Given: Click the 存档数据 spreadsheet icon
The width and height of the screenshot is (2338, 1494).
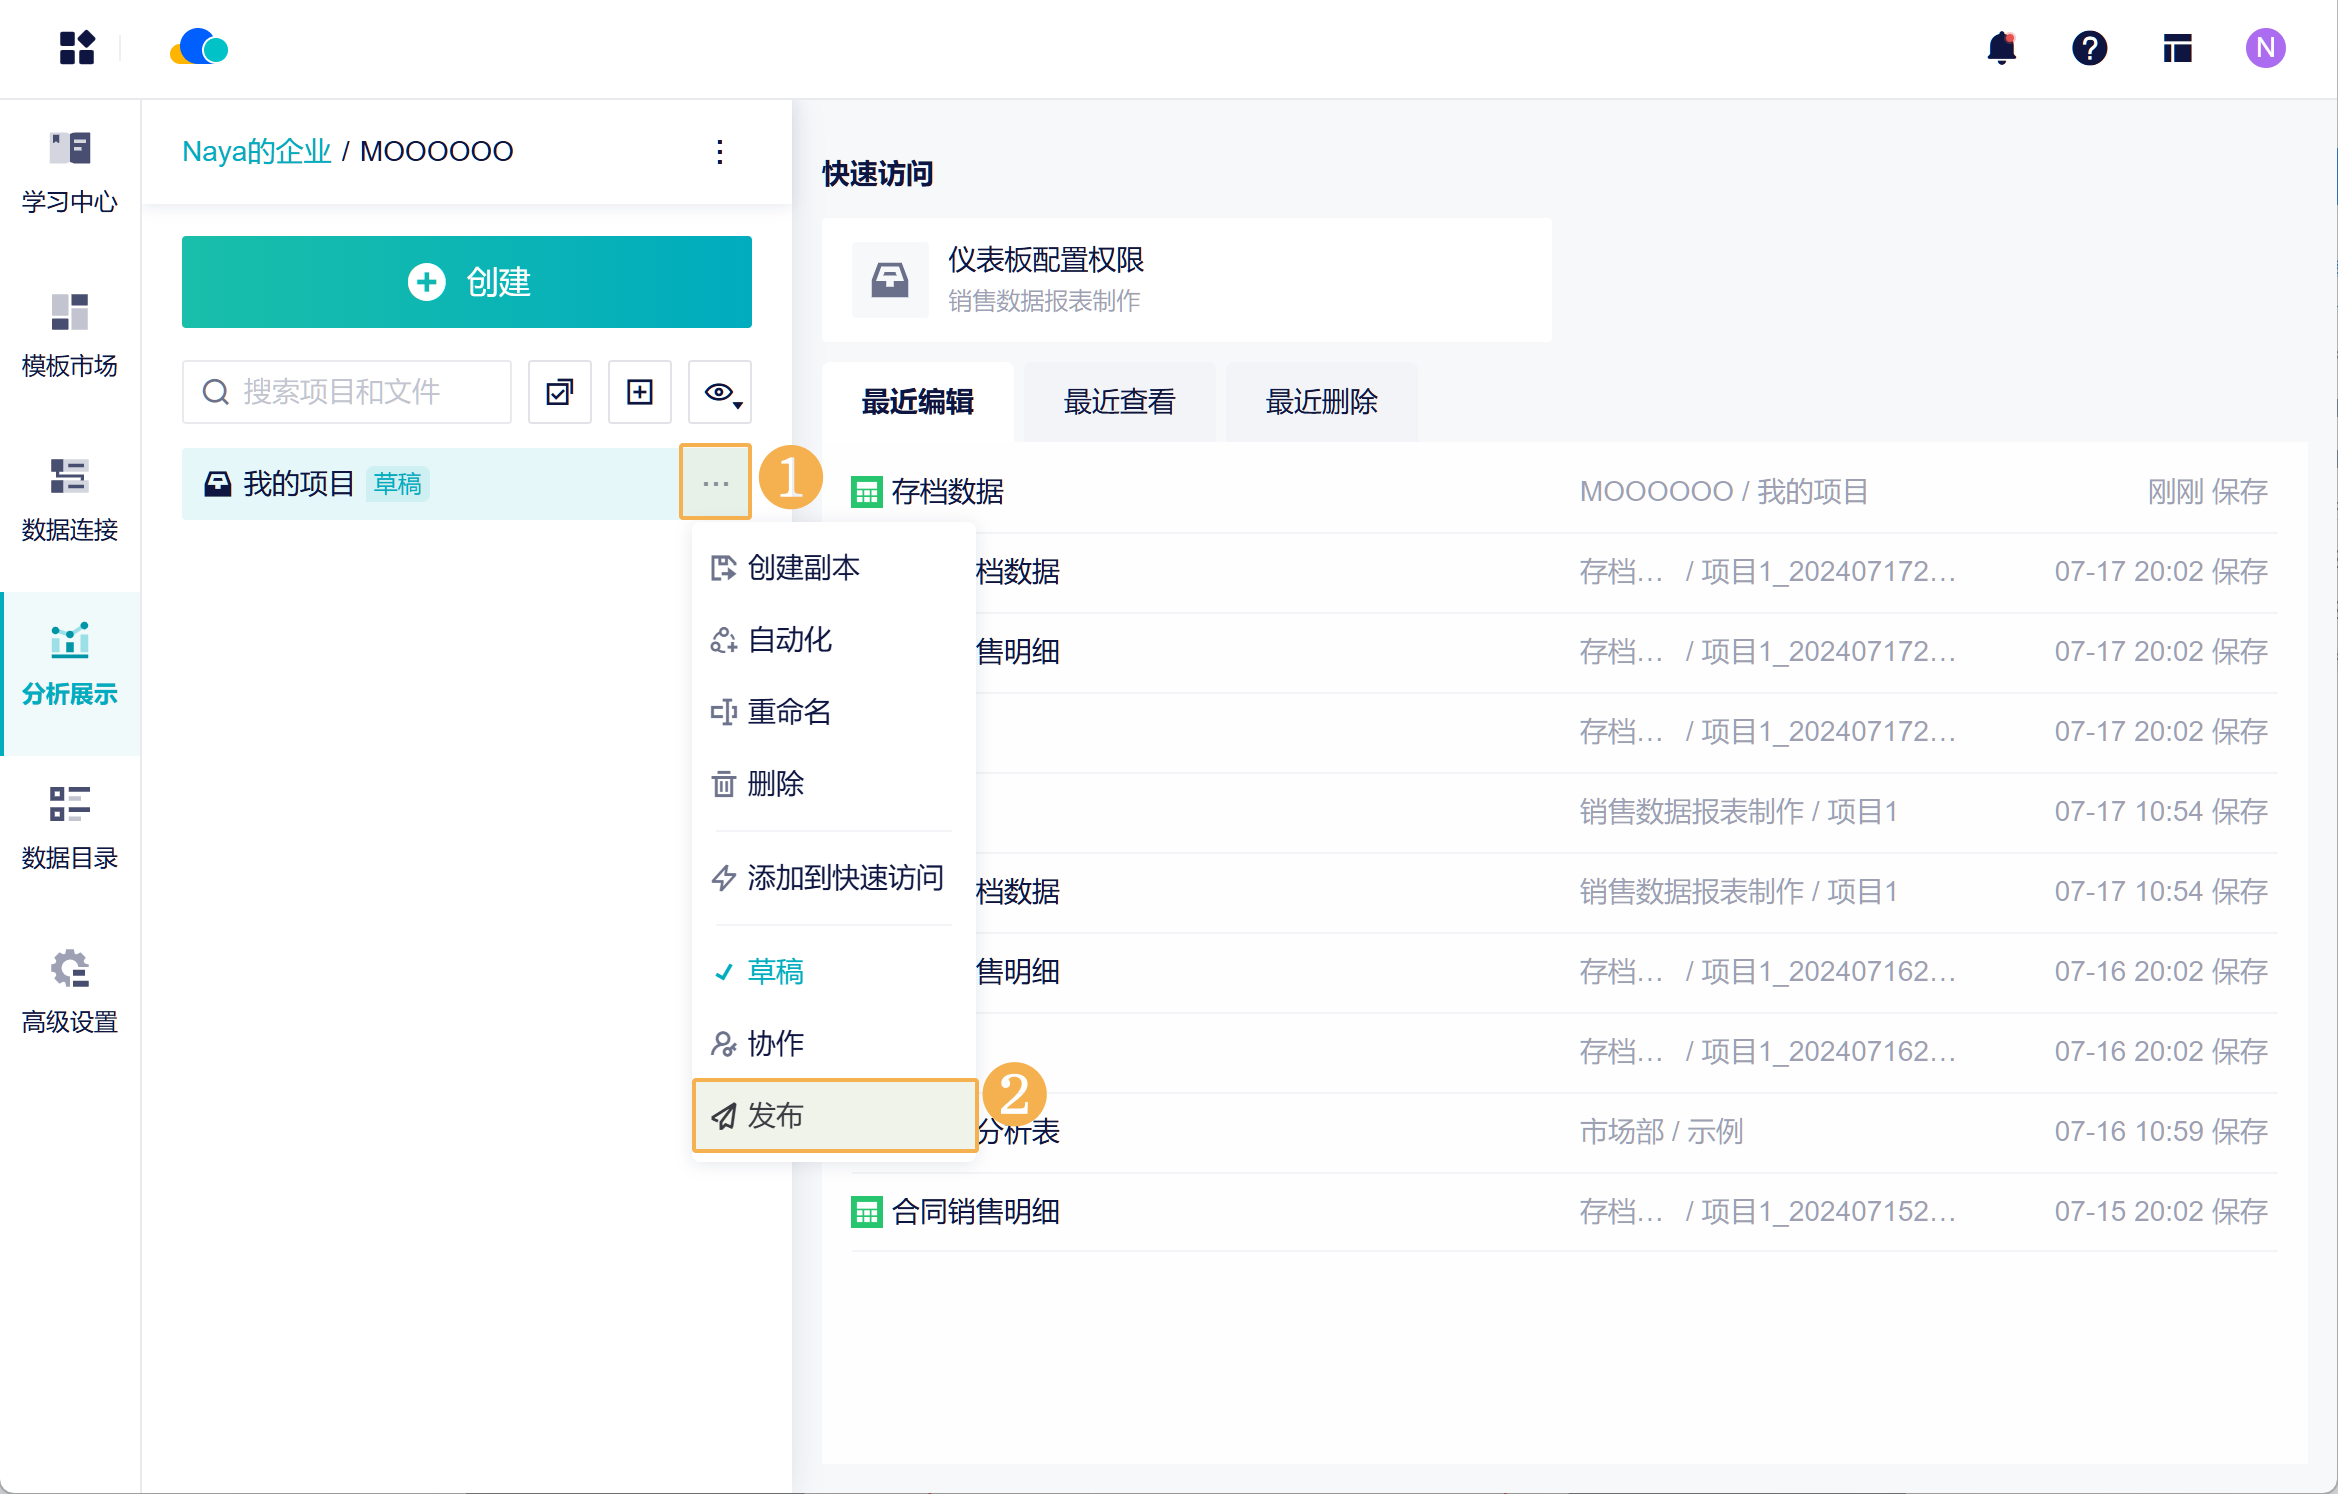Looking at the screenshot, I should tap(866, 492).
